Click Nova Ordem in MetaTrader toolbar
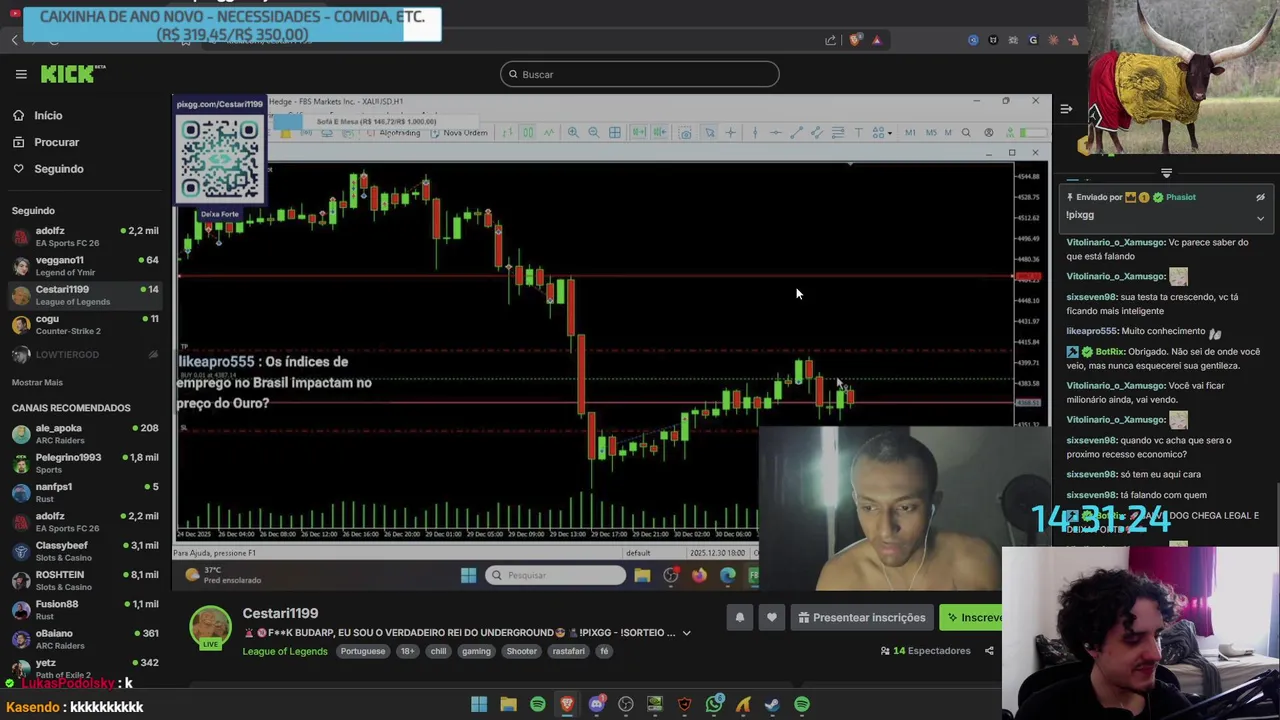Screen dimensions: 1280x720 (x=461, y=133)
